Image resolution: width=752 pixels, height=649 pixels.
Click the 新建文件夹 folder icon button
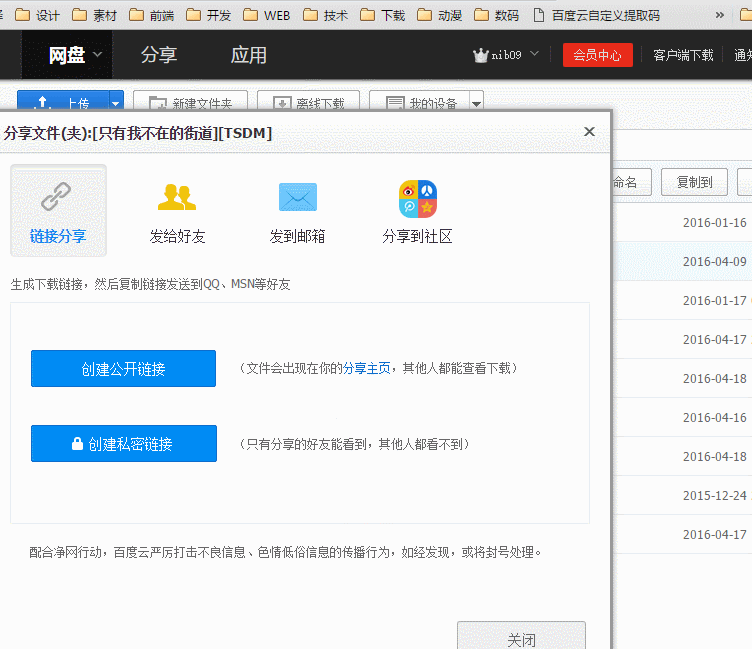190,103
